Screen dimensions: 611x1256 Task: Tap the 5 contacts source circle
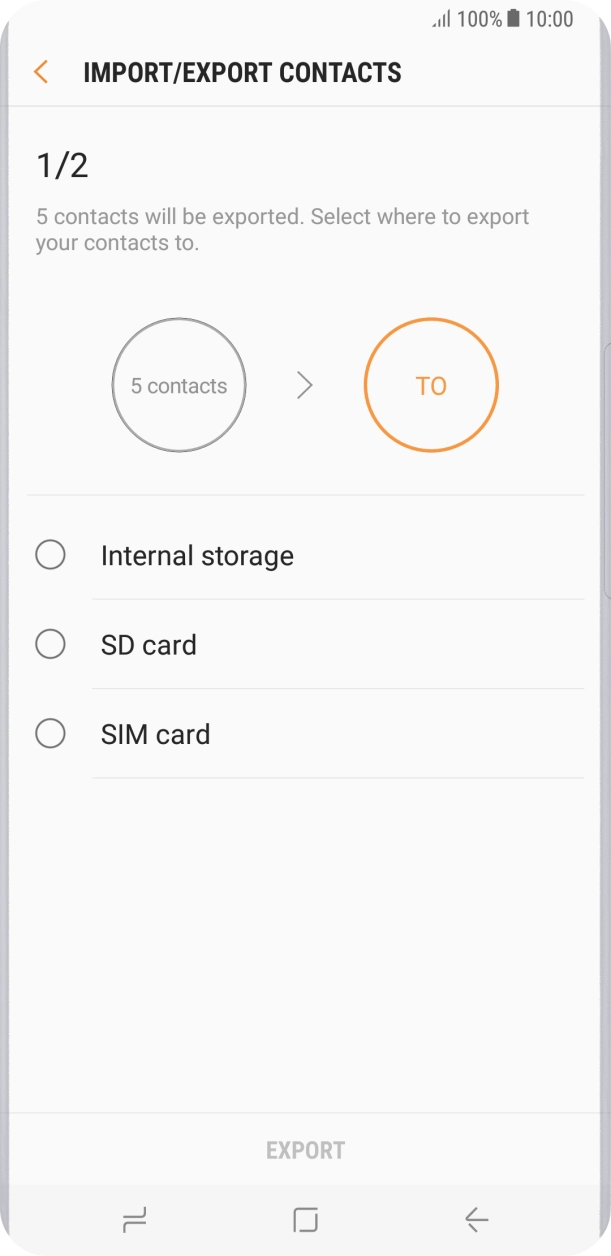point(179,385)
